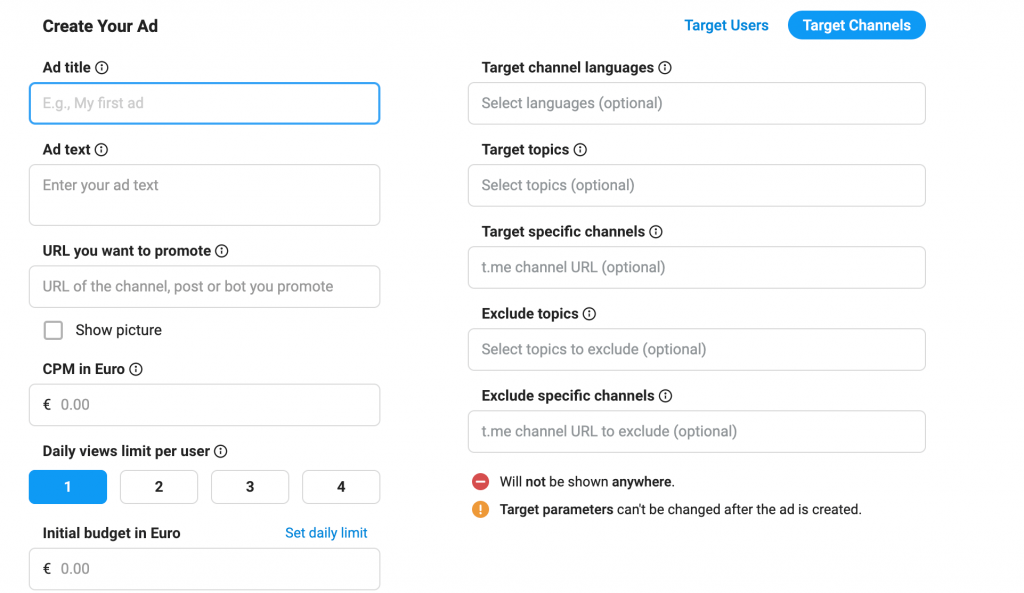This screenshot has height=593, width=1024.
Task: Expand the Select topics field
Action: 697,185
